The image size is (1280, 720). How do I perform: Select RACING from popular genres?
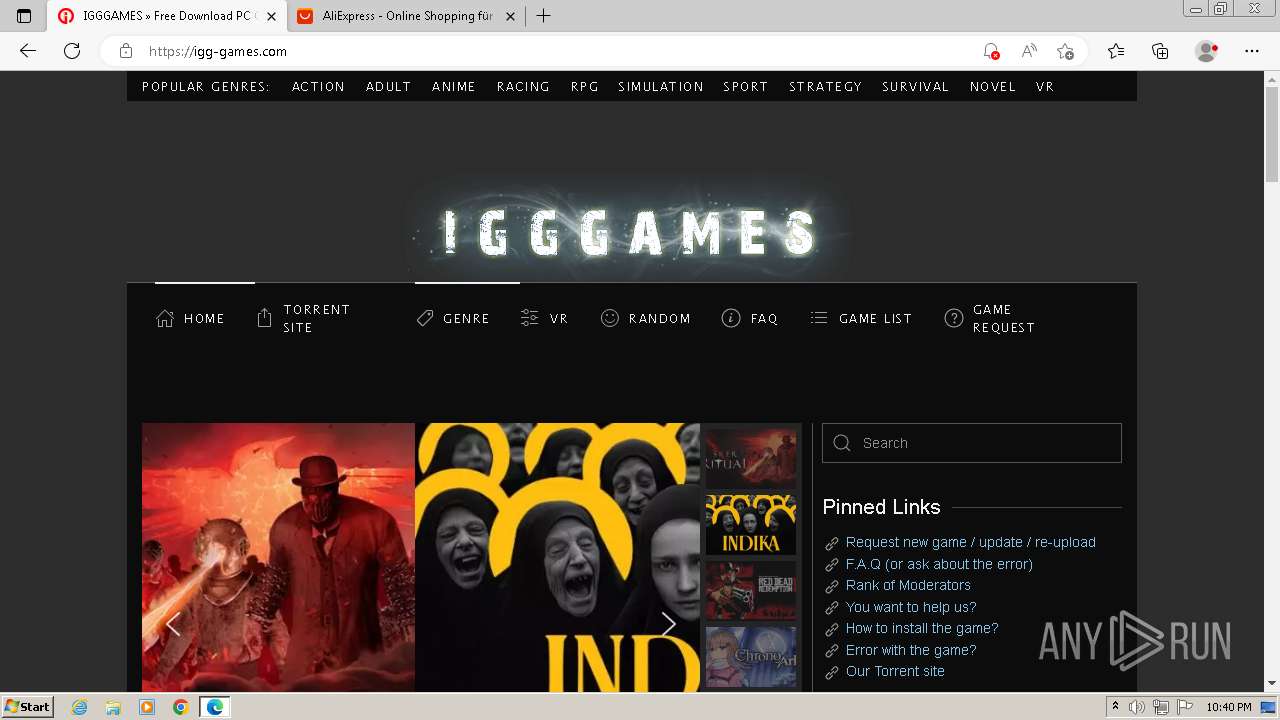point(523,87)
